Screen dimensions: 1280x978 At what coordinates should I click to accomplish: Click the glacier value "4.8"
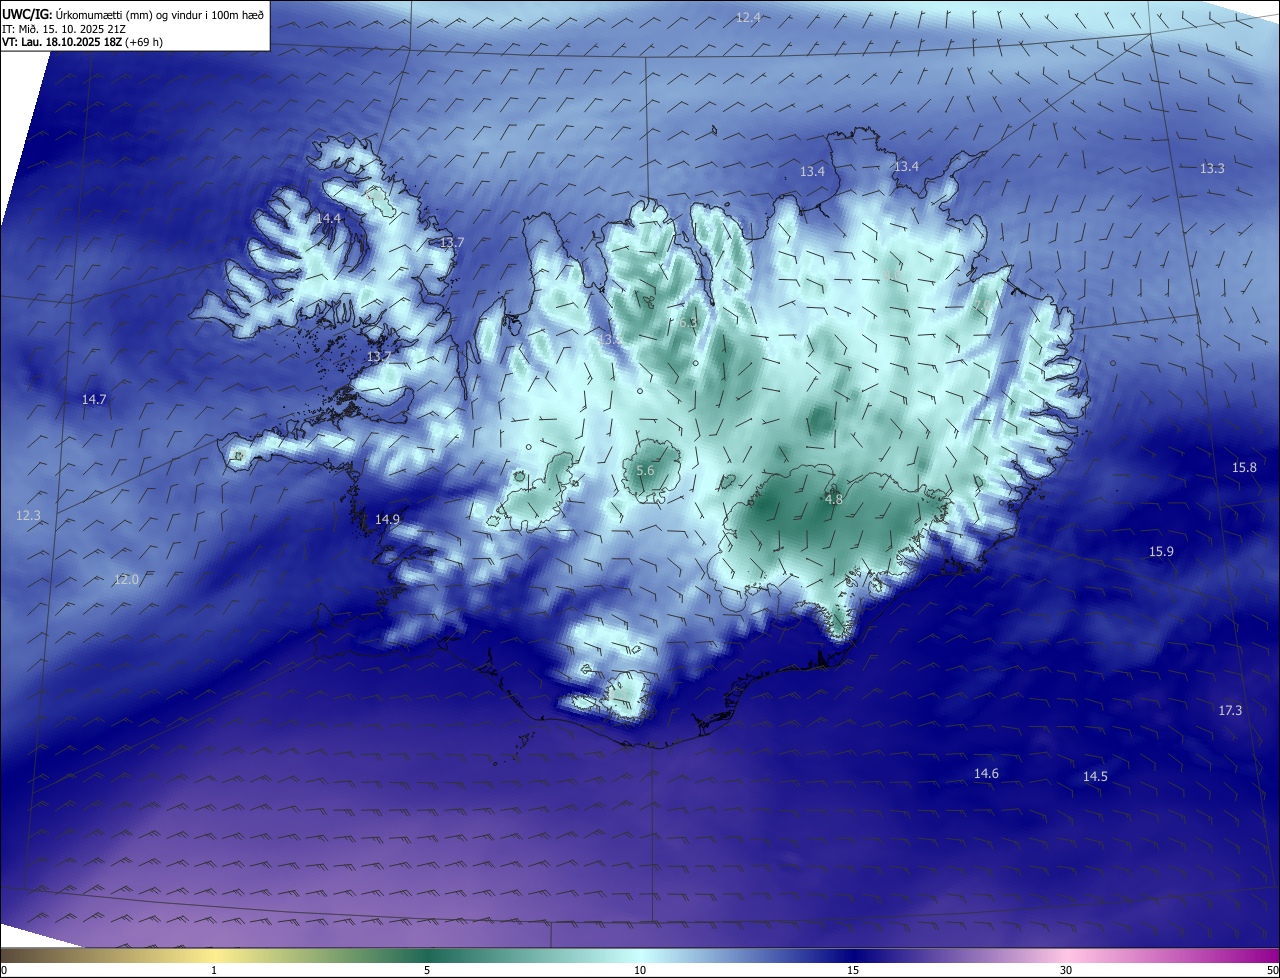tap(834, 499)
